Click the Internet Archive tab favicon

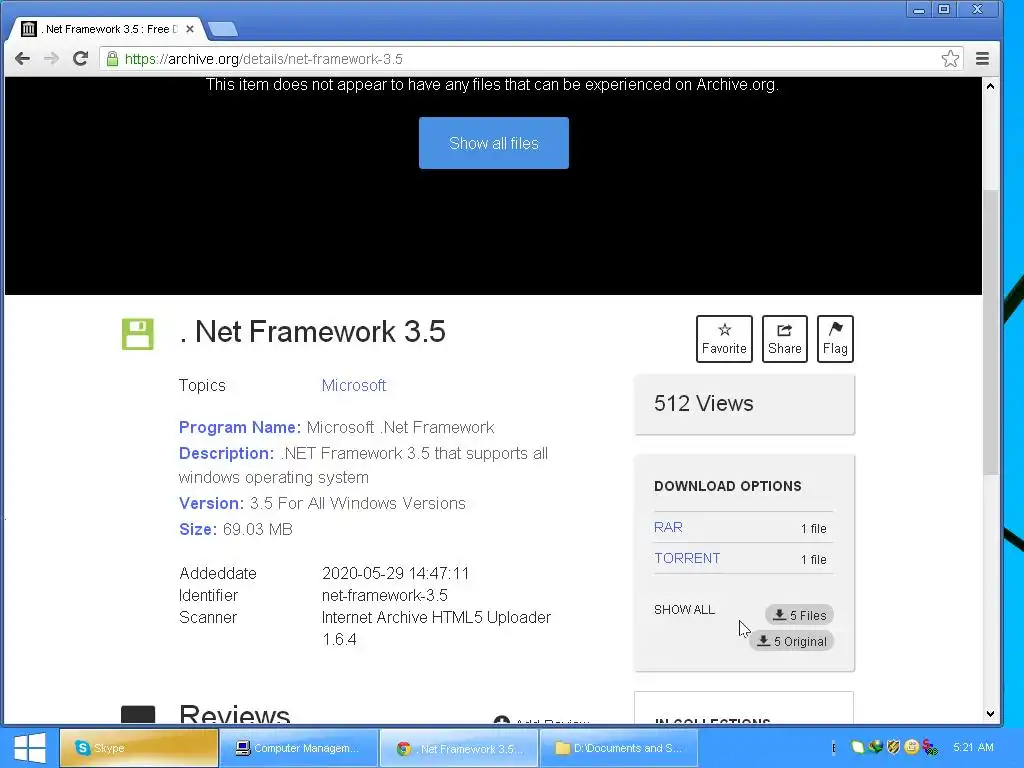pos(28,29)
